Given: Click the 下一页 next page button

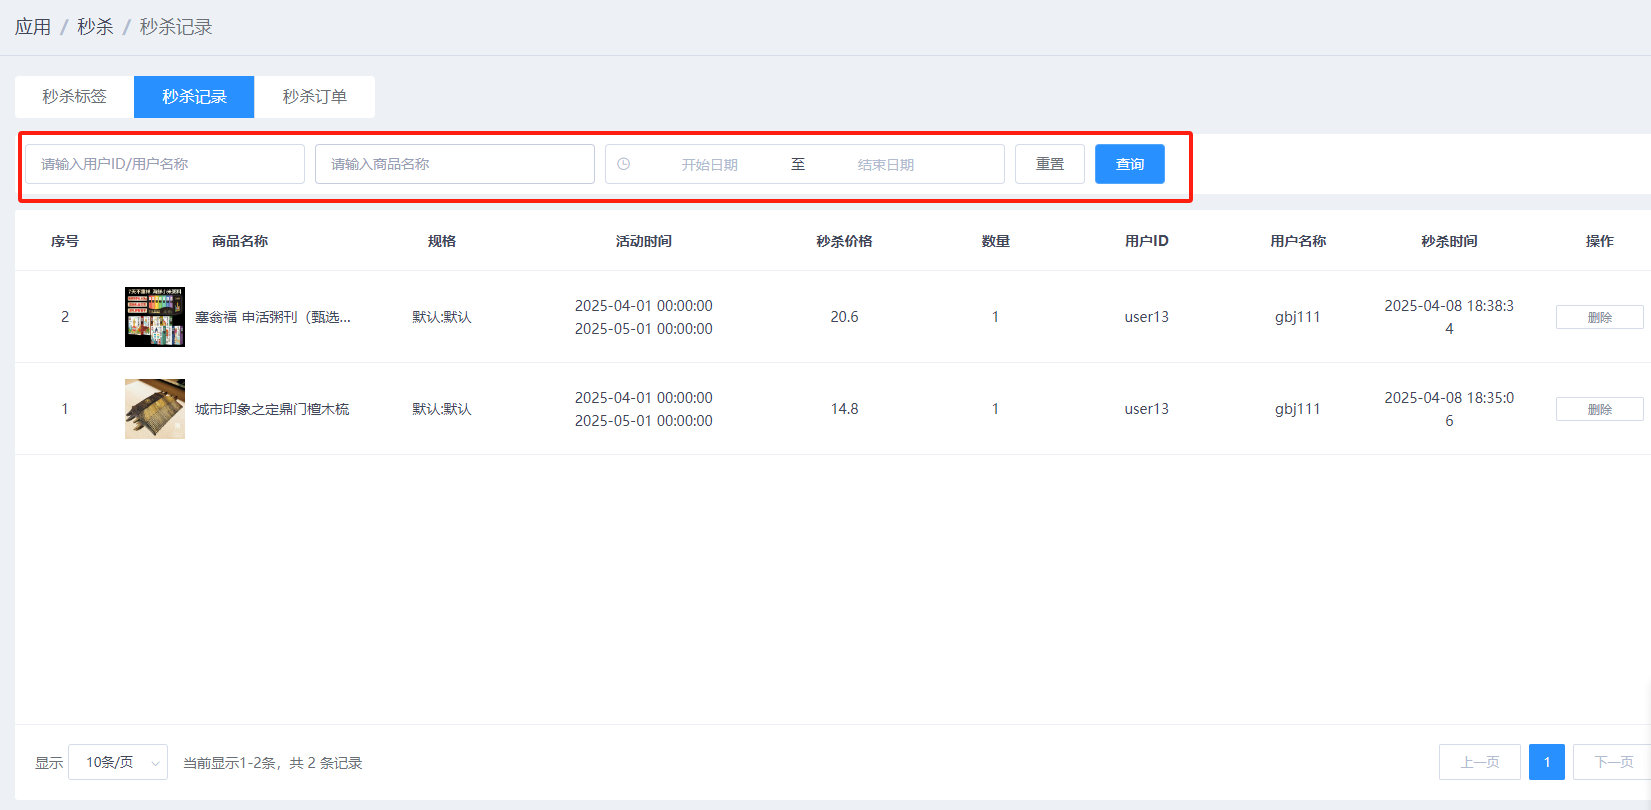Looking at the screenshot, I should pos(1612,762).
